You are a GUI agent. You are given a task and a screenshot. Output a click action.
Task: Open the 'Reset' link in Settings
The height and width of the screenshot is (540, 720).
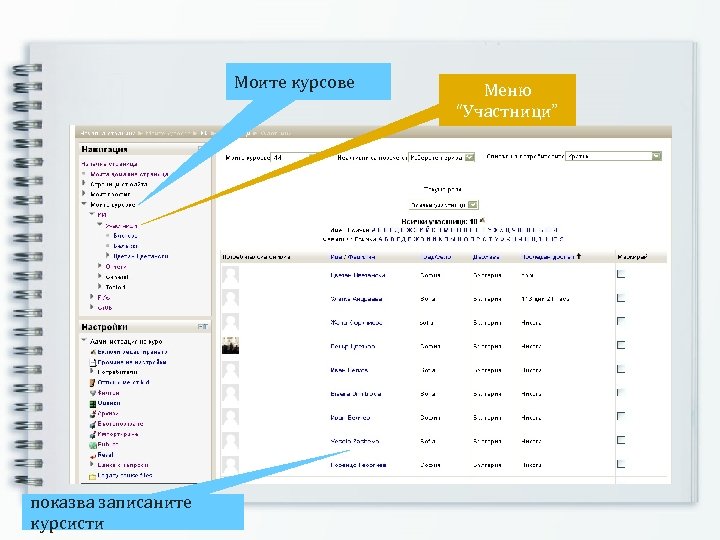(x=105, y=455)
